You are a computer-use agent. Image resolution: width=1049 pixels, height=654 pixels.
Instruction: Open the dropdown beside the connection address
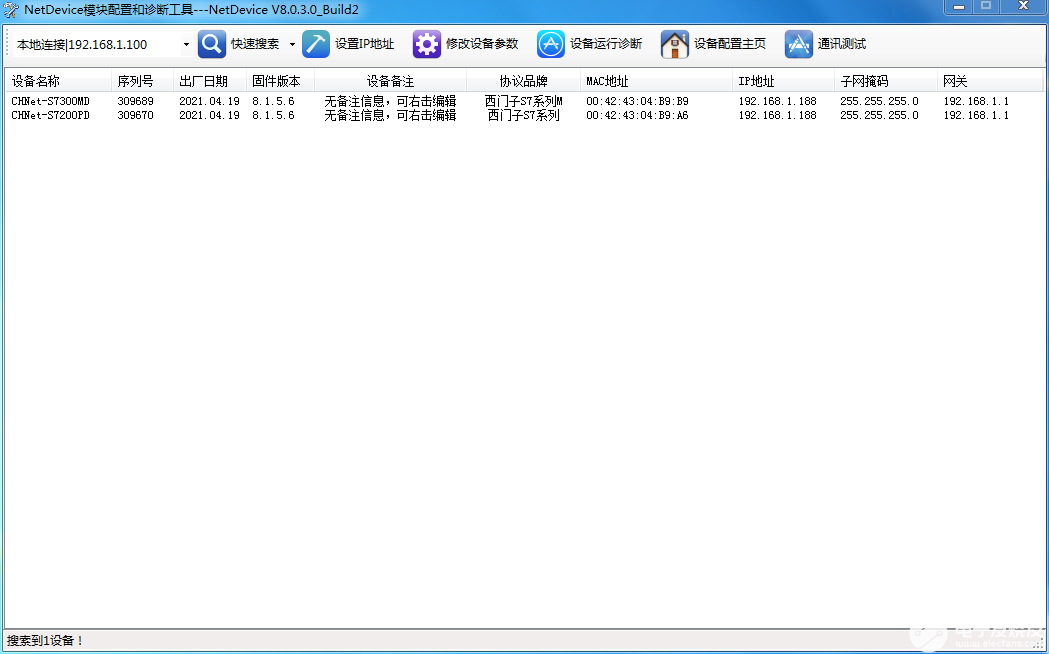point(185,44)
